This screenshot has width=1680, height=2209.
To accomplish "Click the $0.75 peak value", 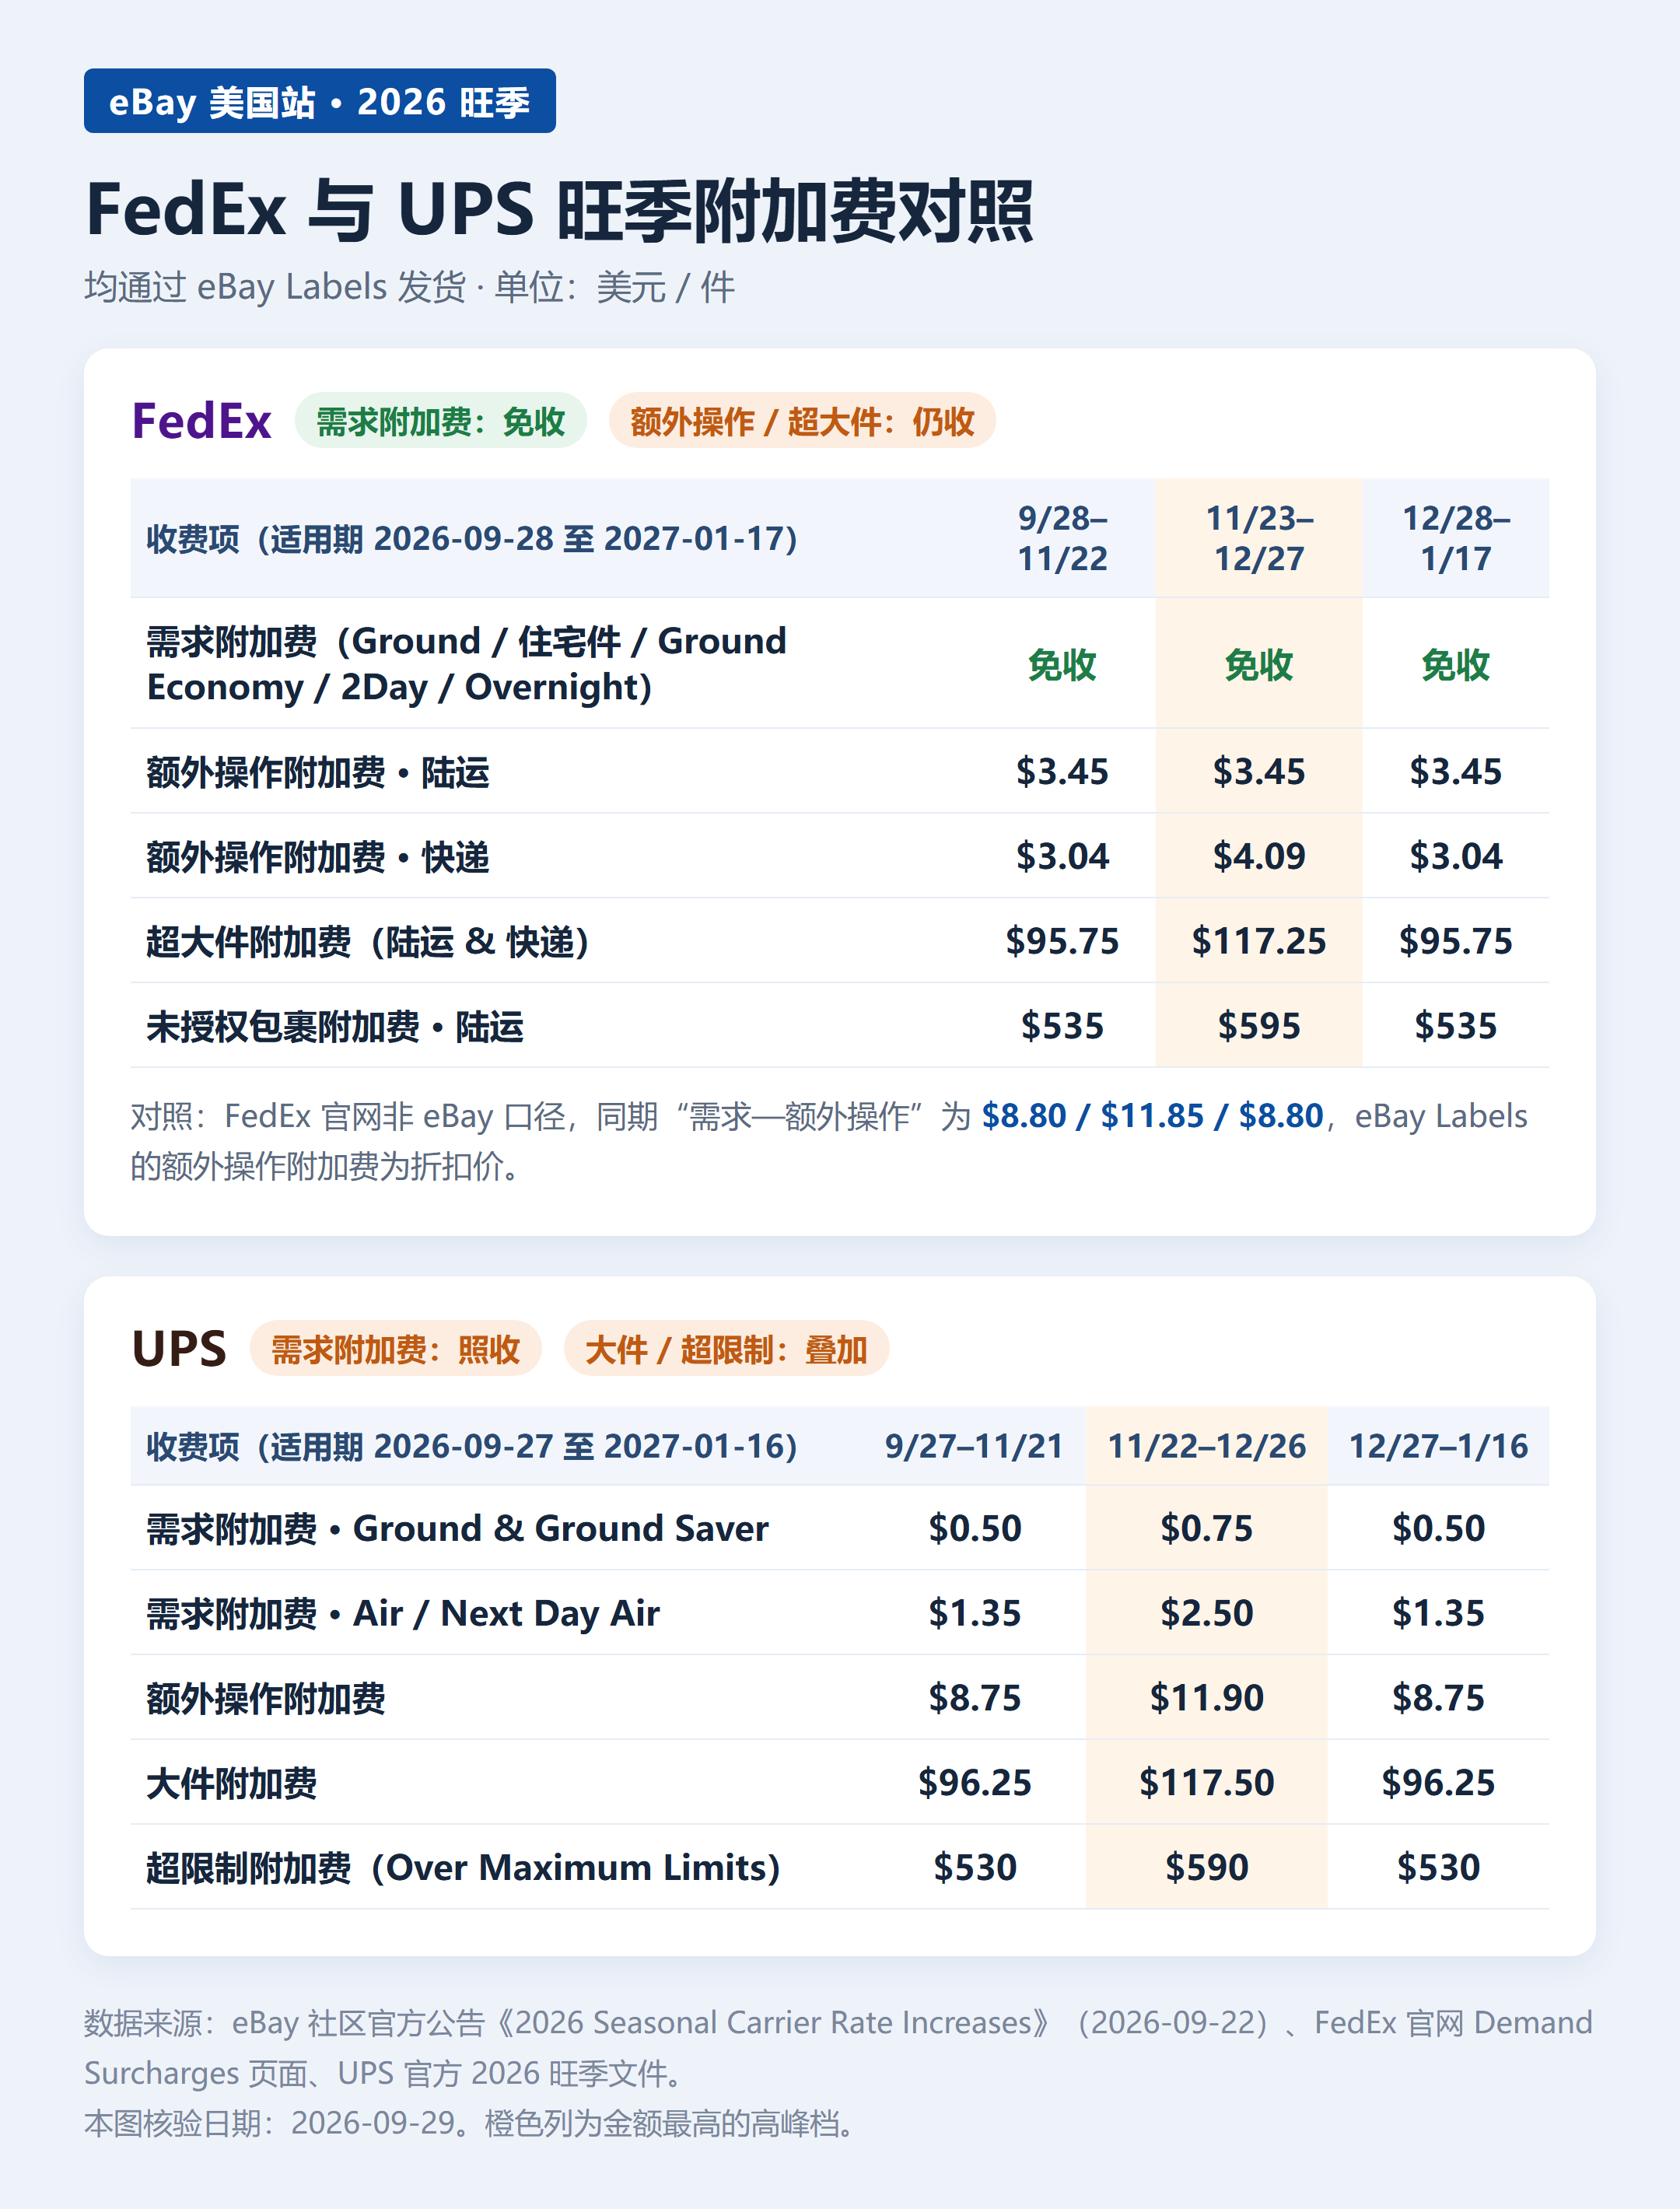I will [1207, 1528].
